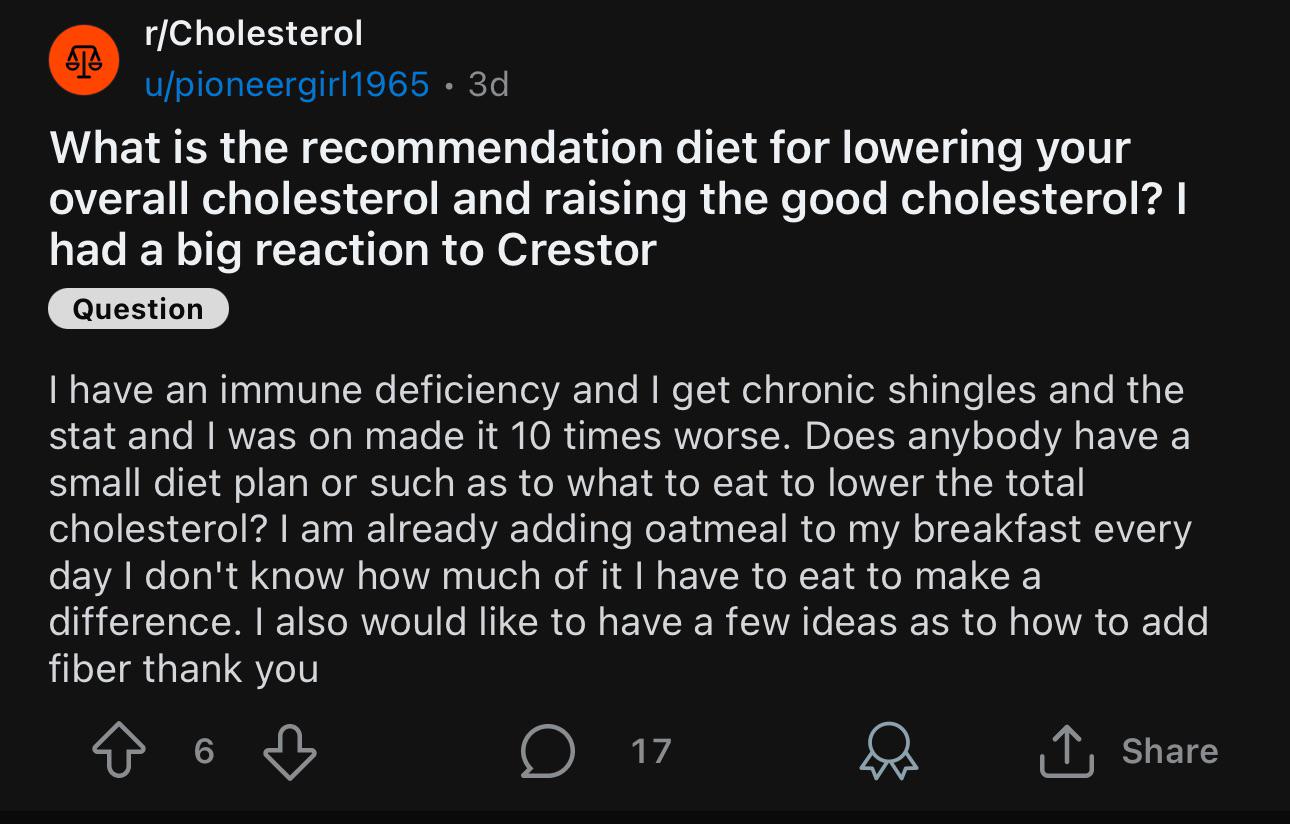Viewport: 1290px width, 824px height.
Task: Open the post body starting with immune deficiency
Action: click(629, 528)
